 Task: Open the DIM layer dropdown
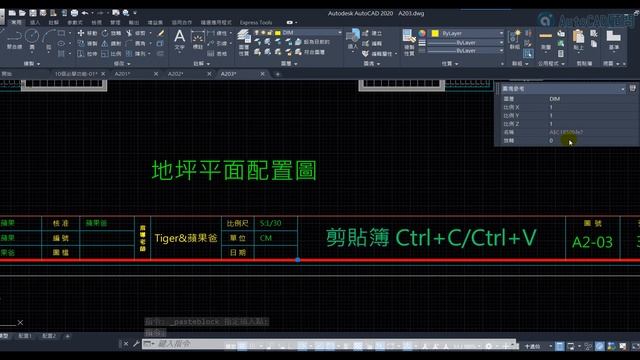point(339,33)
